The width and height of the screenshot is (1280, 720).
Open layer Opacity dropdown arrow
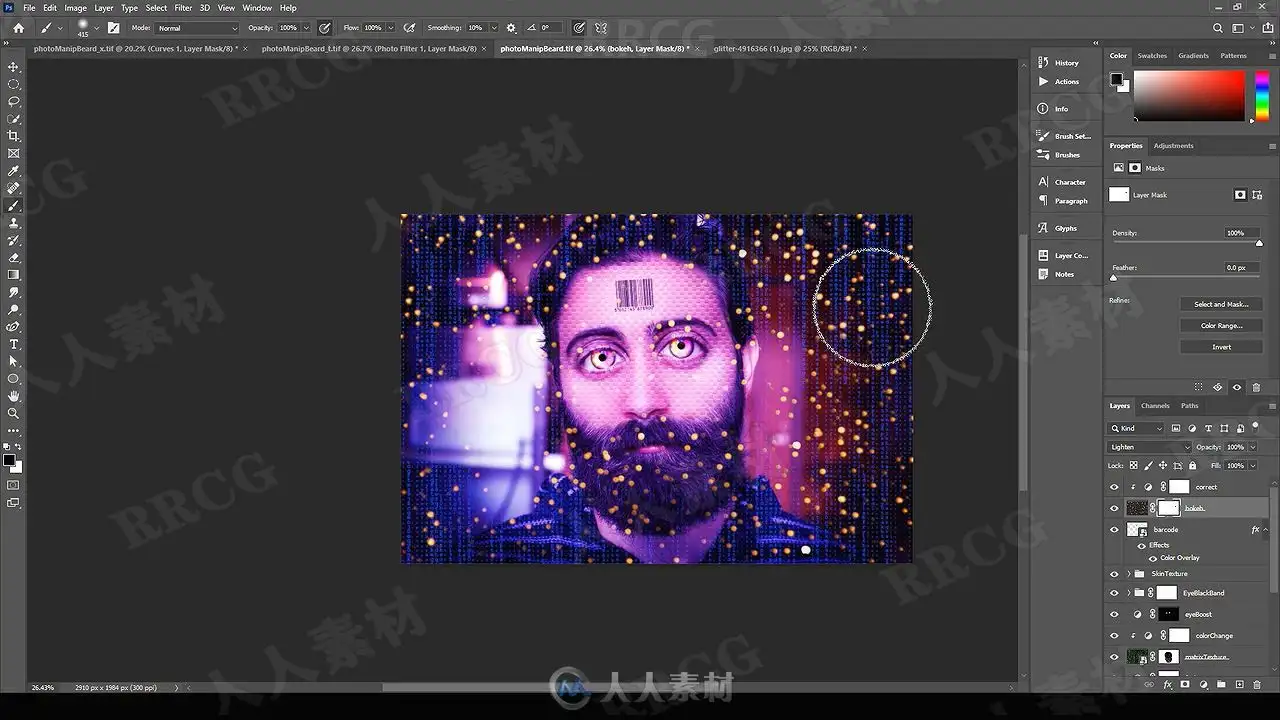1252,447
